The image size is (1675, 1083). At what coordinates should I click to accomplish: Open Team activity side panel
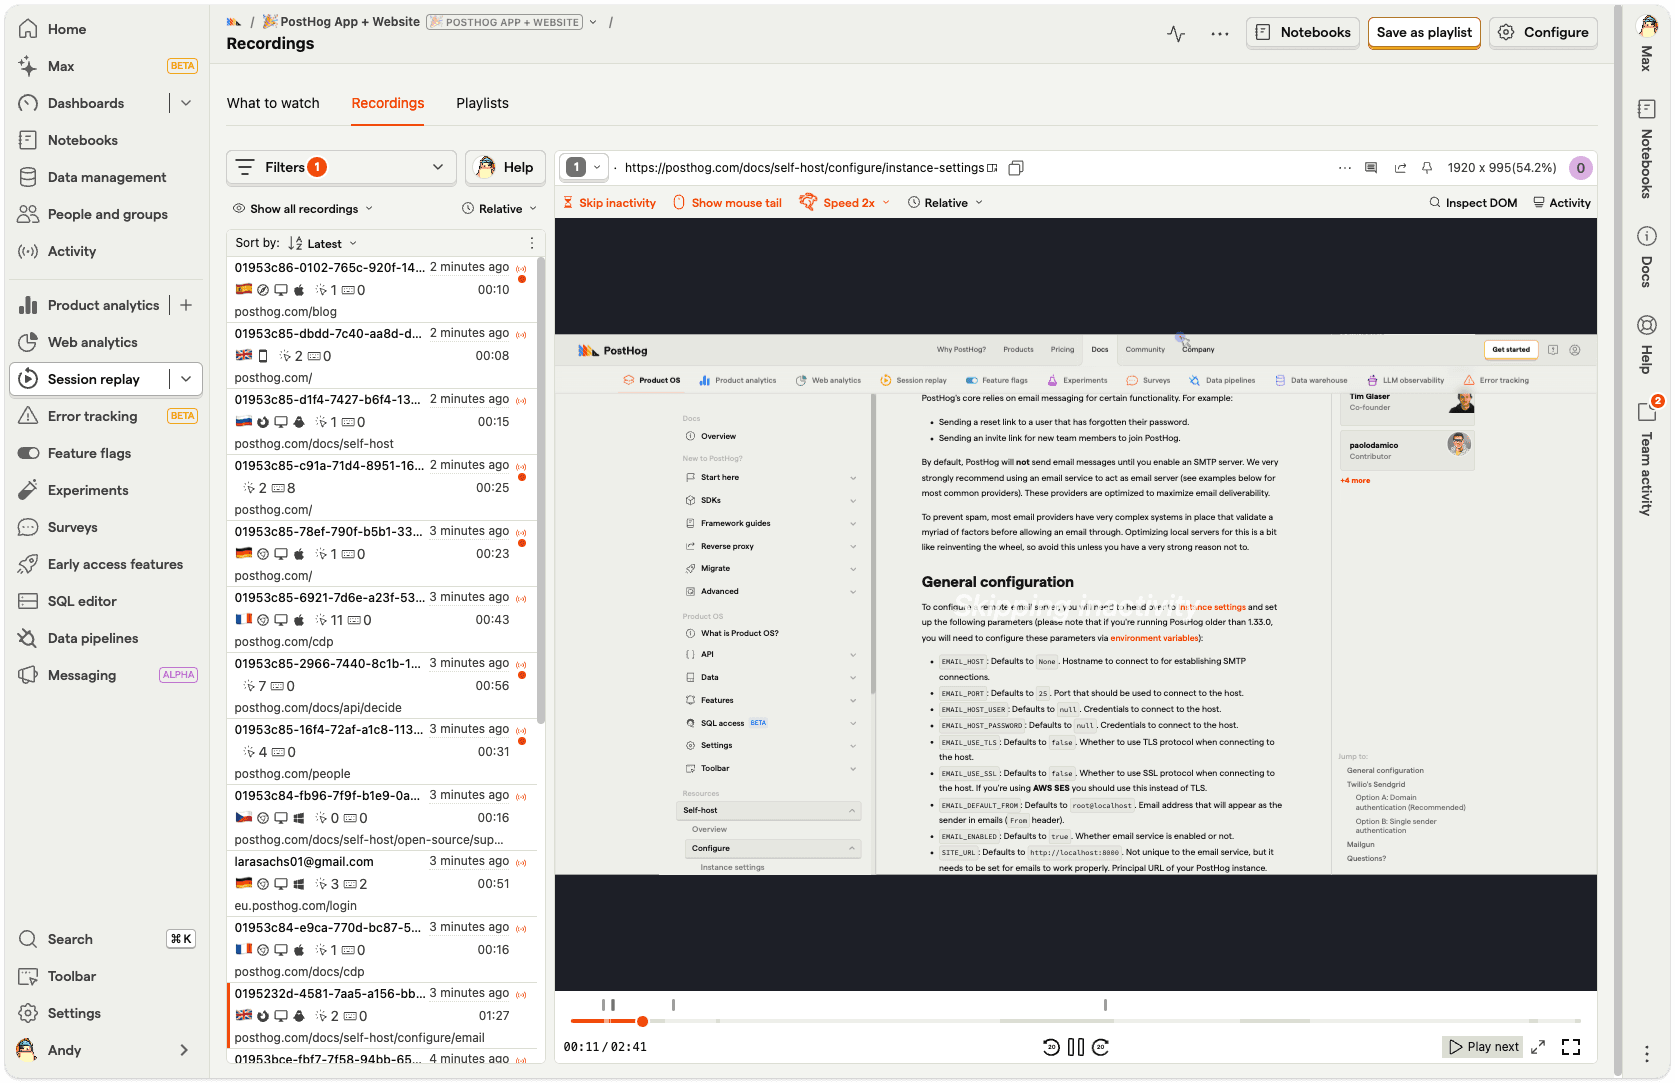point(1646,457)
